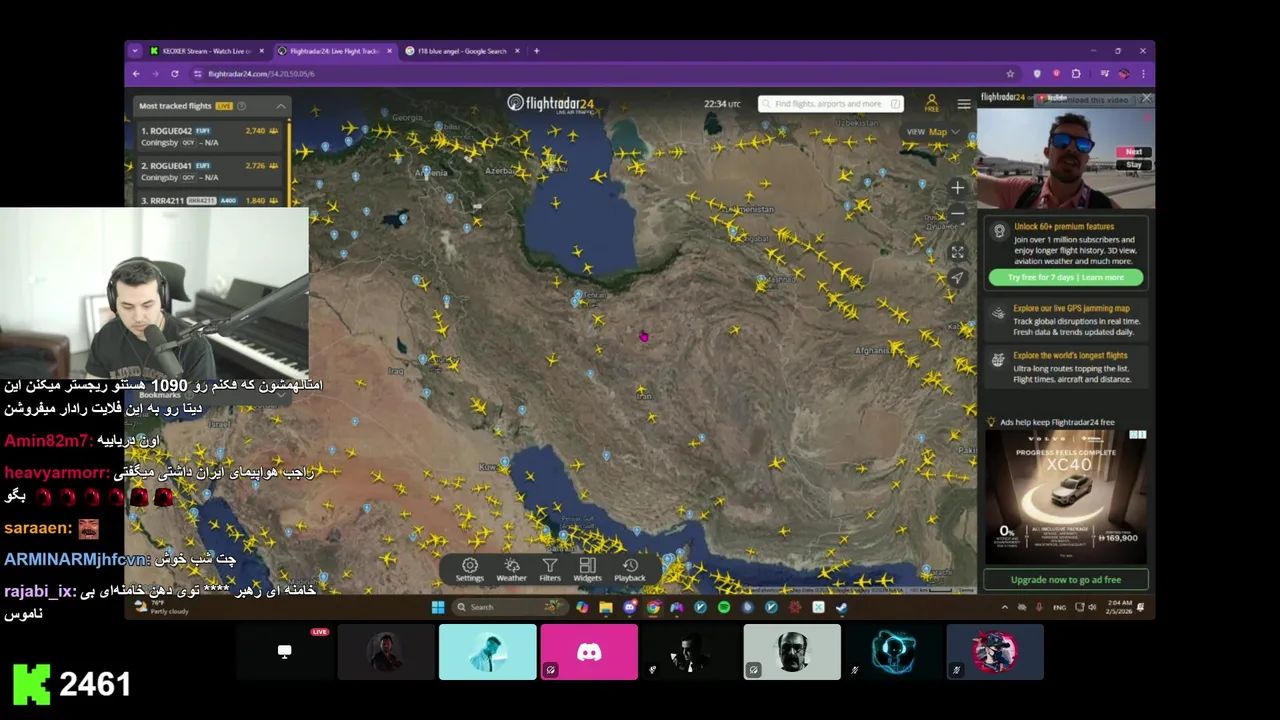Select RRR4211 in most tracked flights

point(211,200)
